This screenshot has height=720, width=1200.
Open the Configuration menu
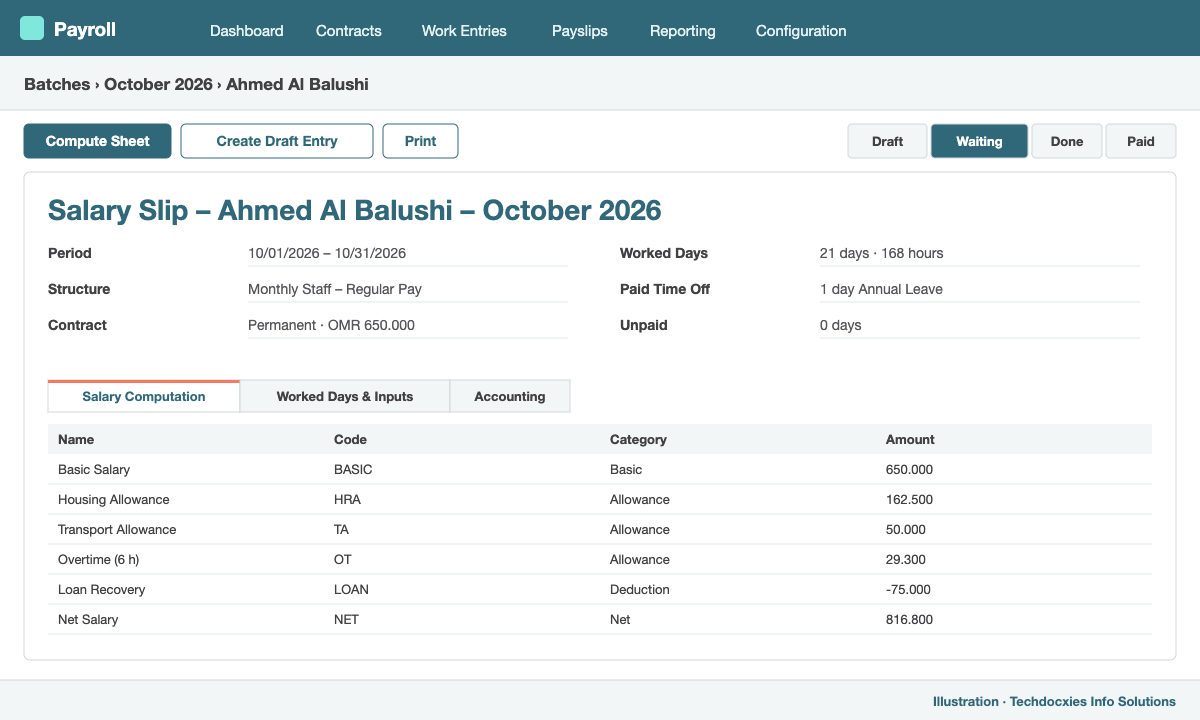pos(801,31)
